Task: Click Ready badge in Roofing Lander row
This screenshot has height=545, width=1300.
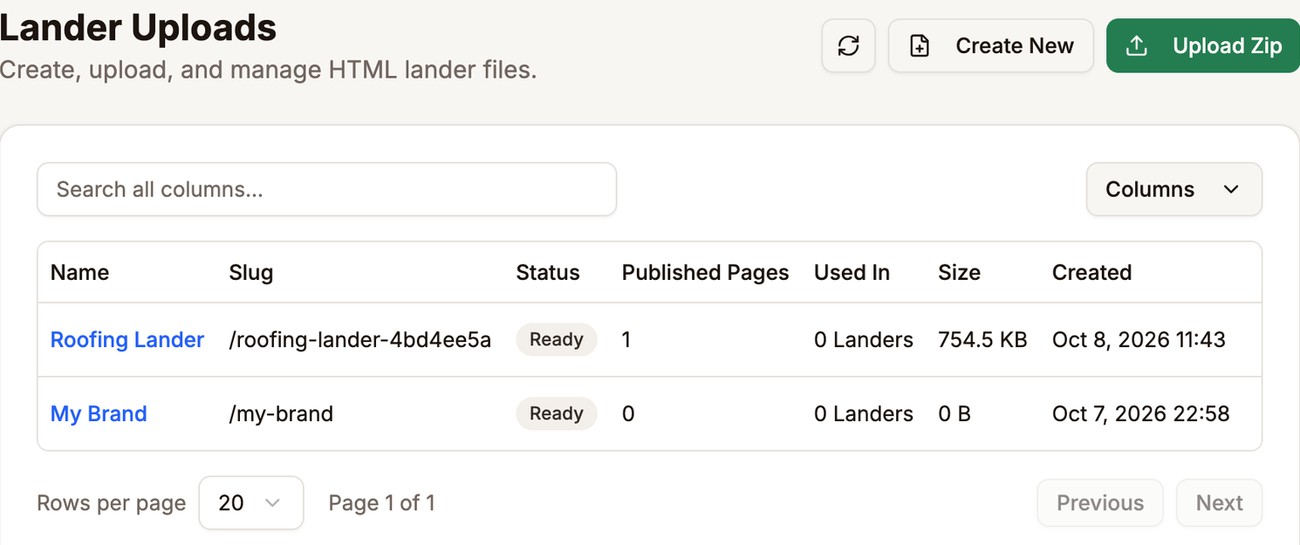Action: pyautogui.click(x=556, y=339)
